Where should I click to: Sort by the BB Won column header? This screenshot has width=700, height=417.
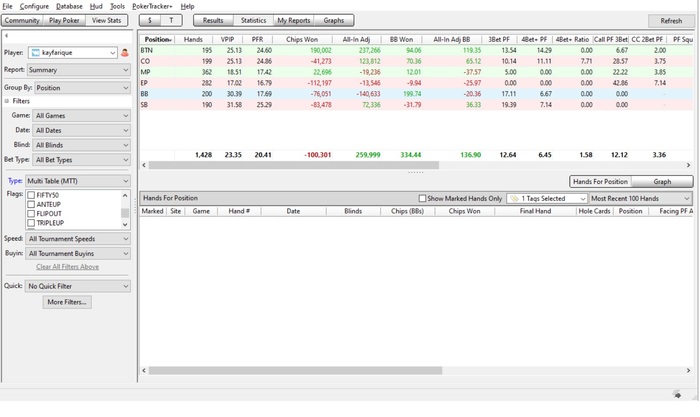tap(401, 39)
